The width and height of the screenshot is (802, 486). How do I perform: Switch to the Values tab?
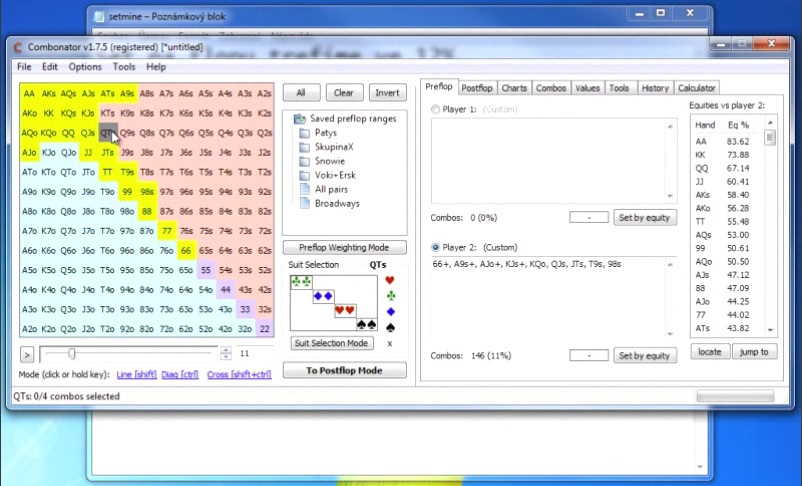pyautogui.click(x=587, y=89)
